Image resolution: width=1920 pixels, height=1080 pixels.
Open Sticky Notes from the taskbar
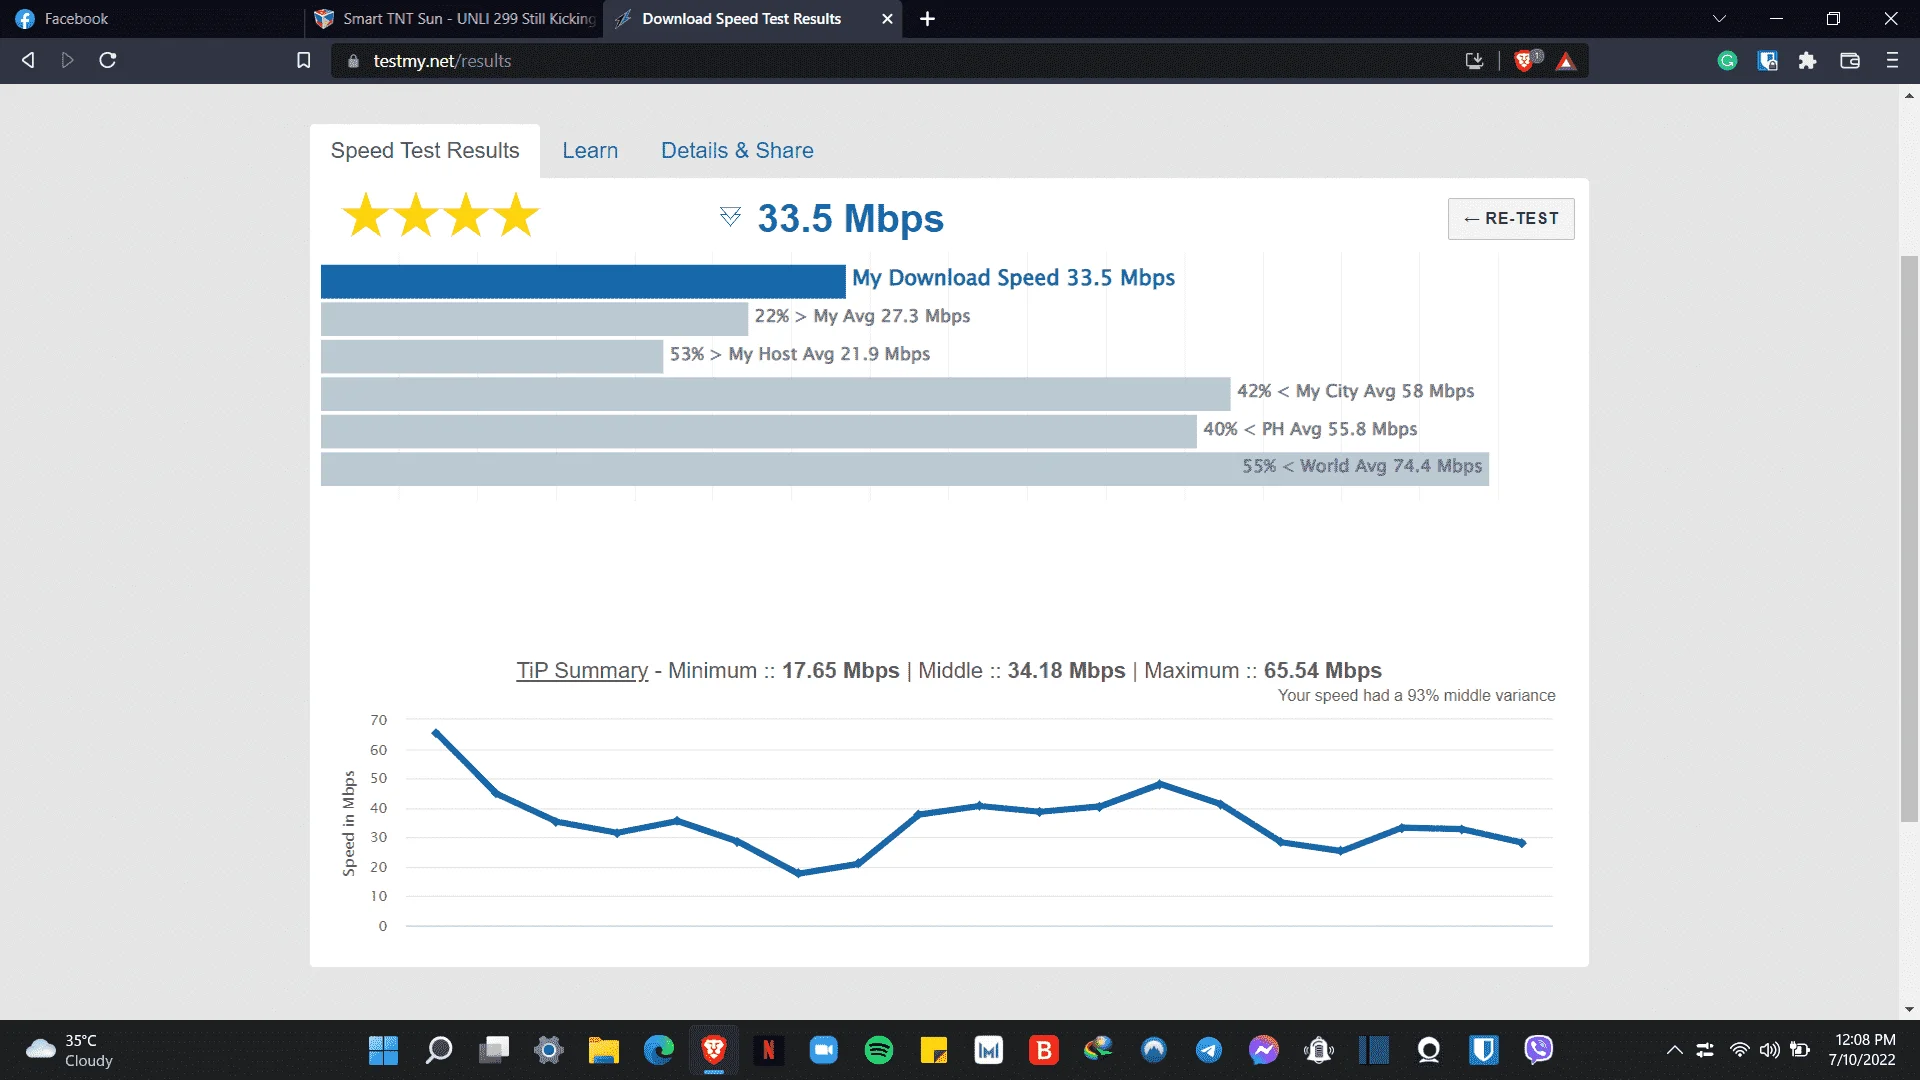934,1050
